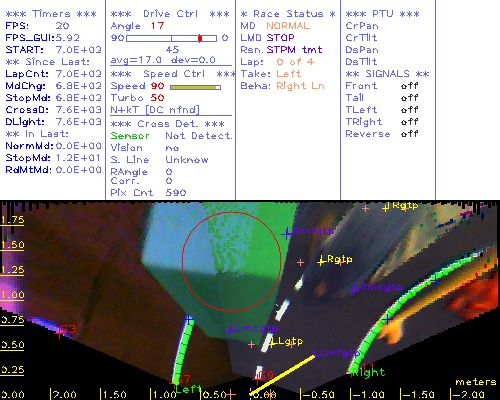Click the Front signal off indicator

pos(409,86)
